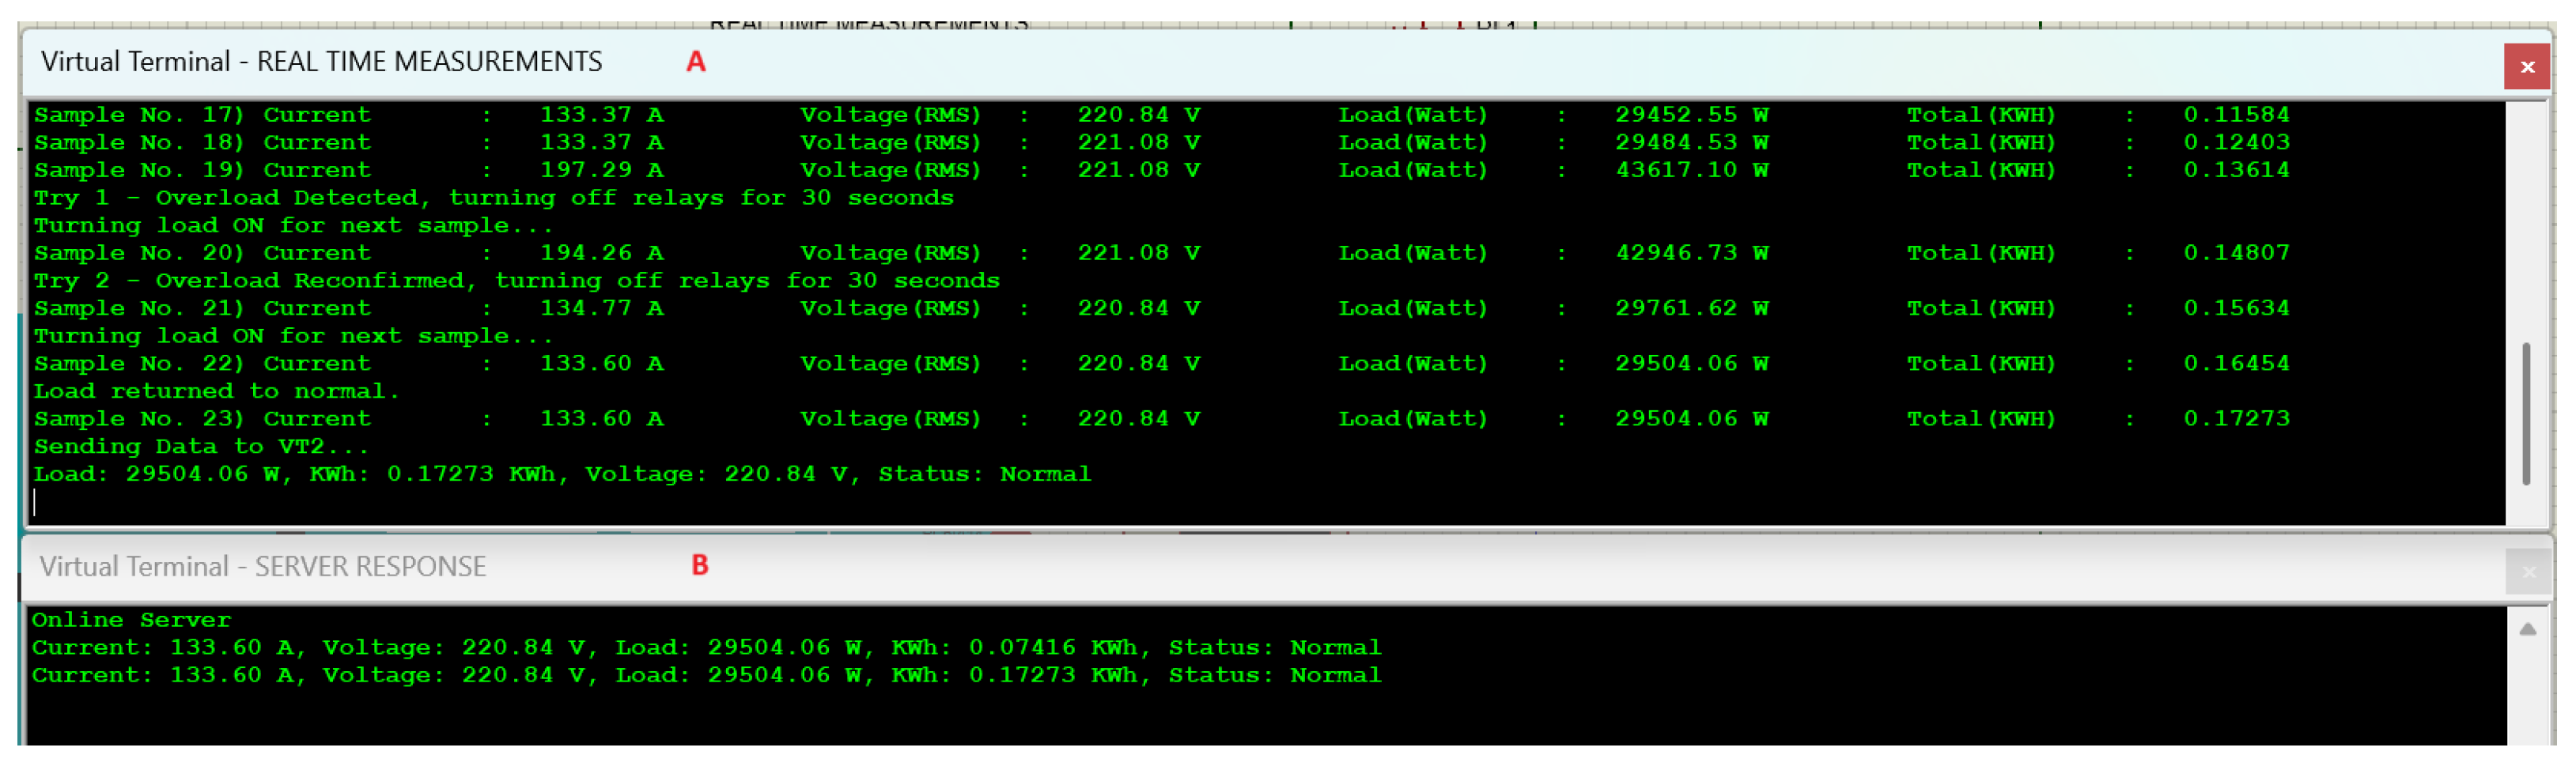The image size is (2576, 770).
Task: Close the SERVER RESPONSE terminal window
Action: click(2527, 572)
